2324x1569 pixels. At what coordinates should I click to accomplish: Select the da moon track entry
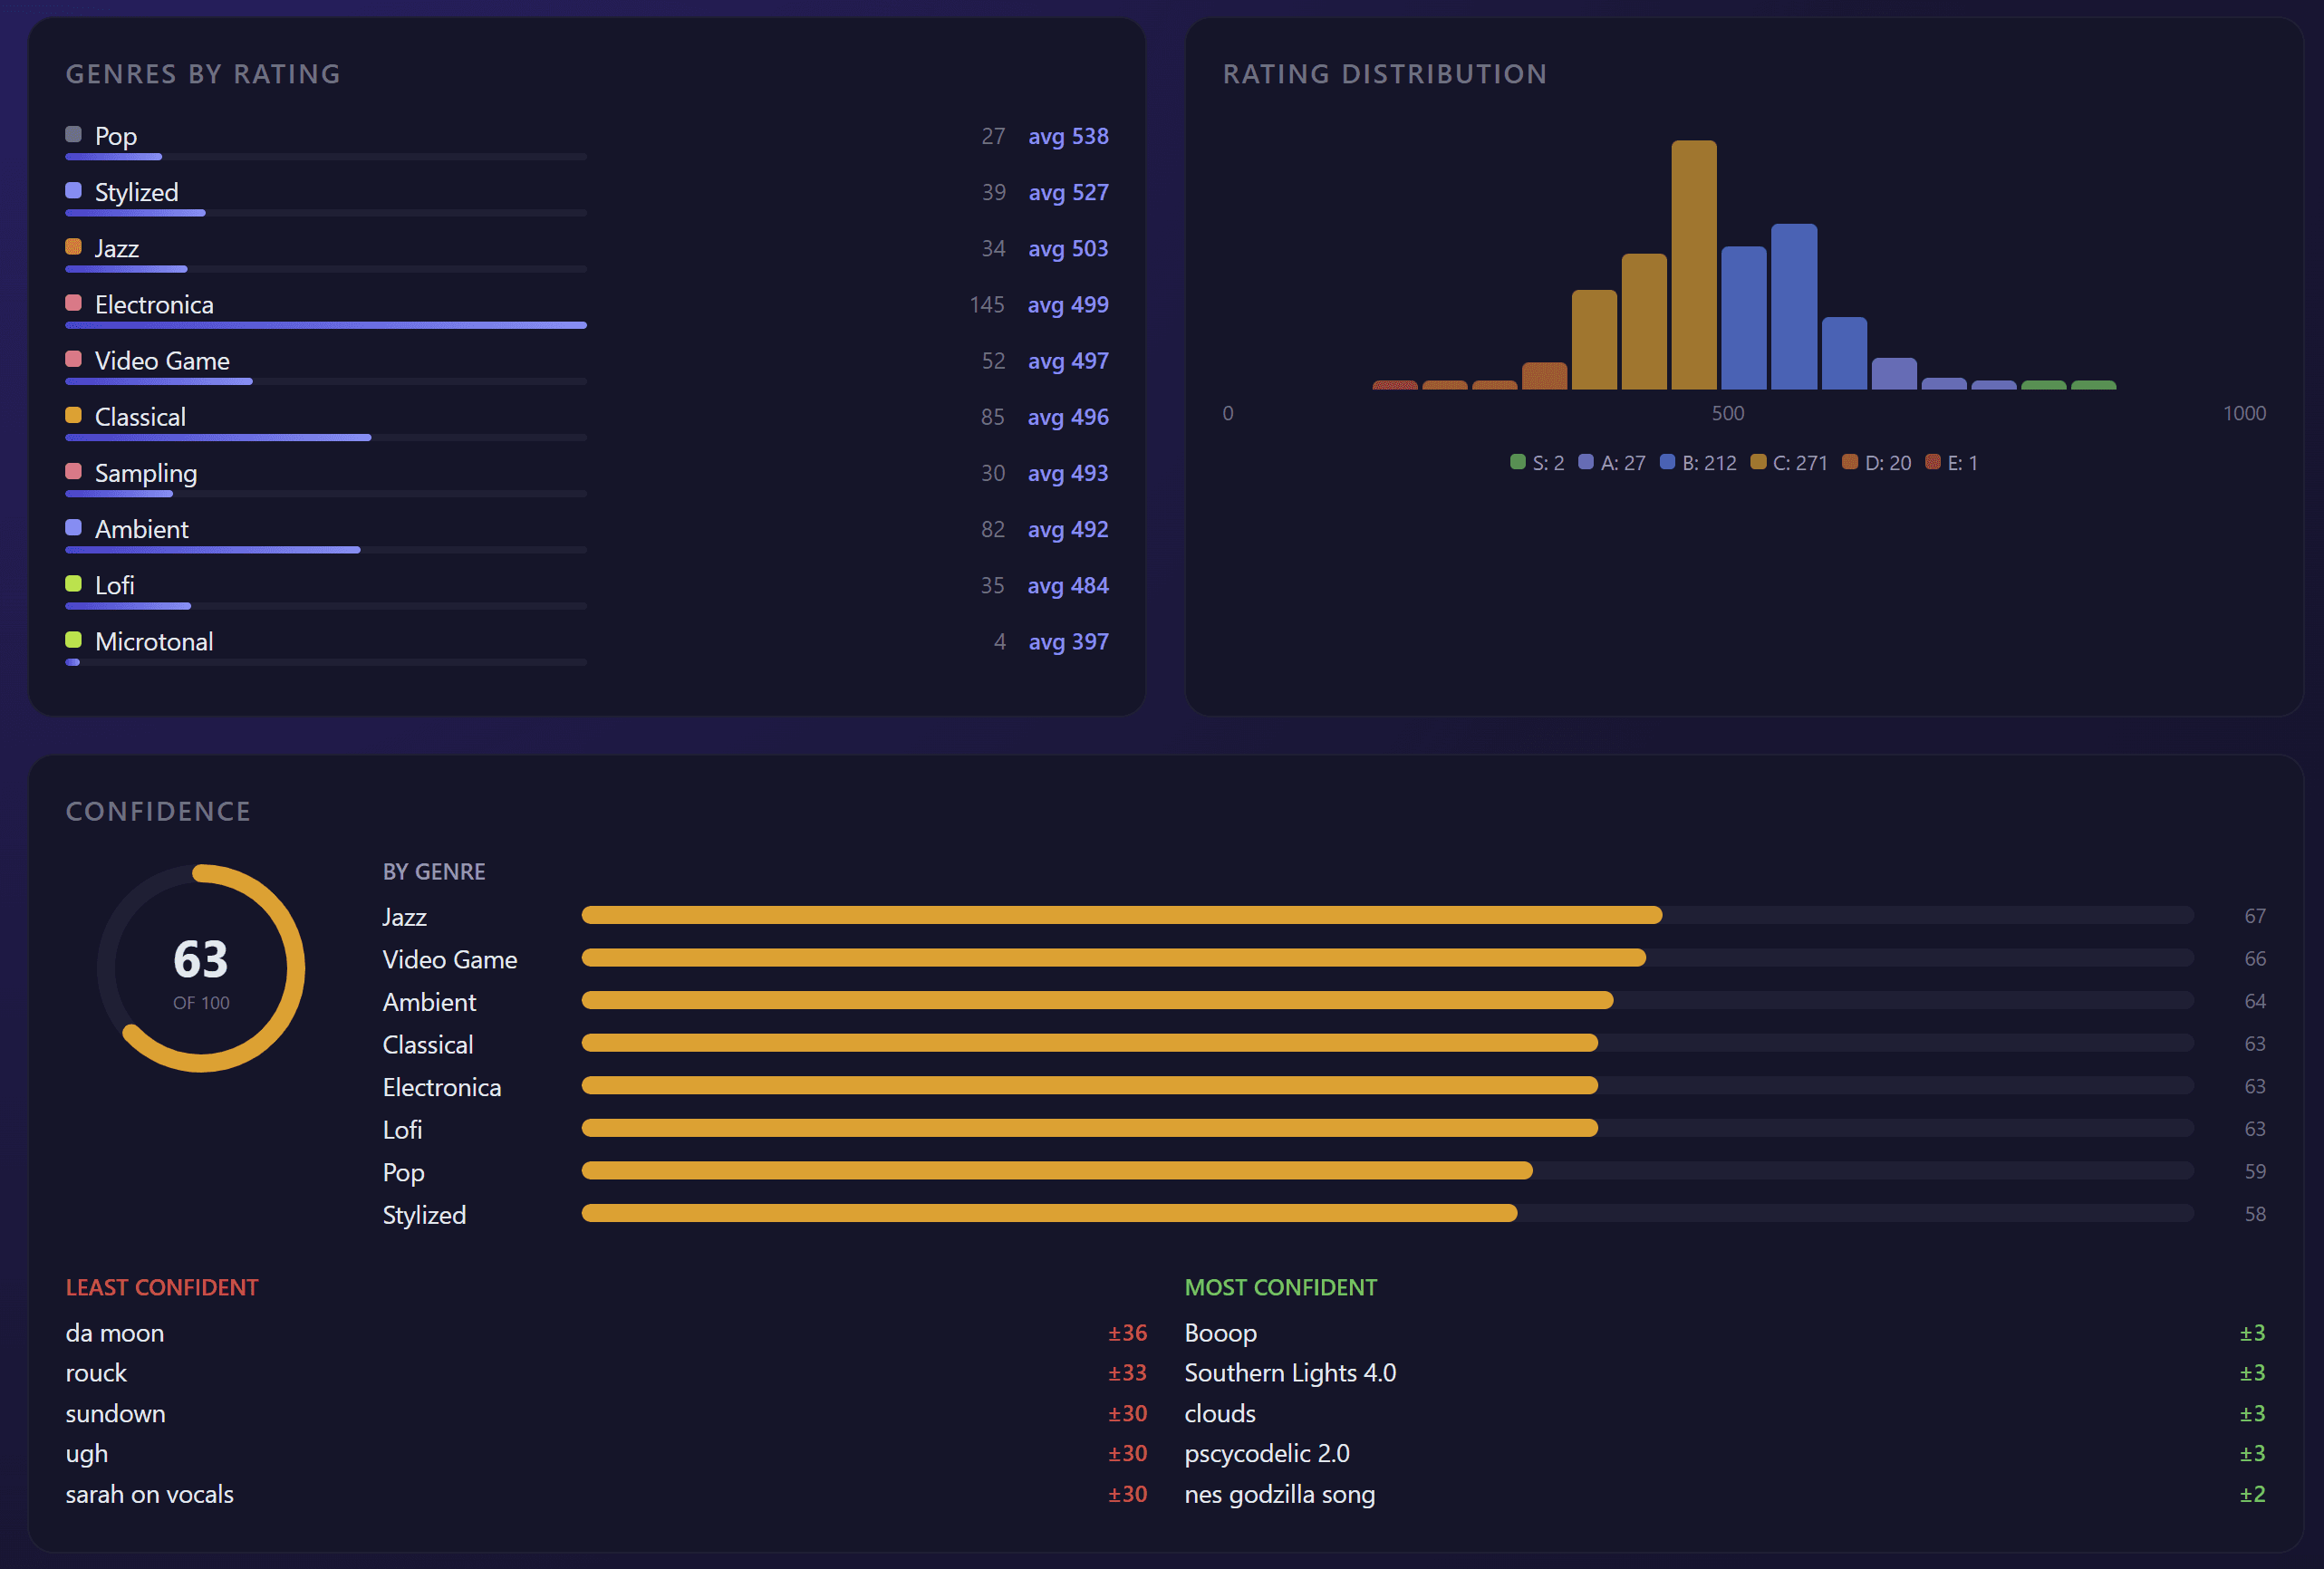[114, 1332]
